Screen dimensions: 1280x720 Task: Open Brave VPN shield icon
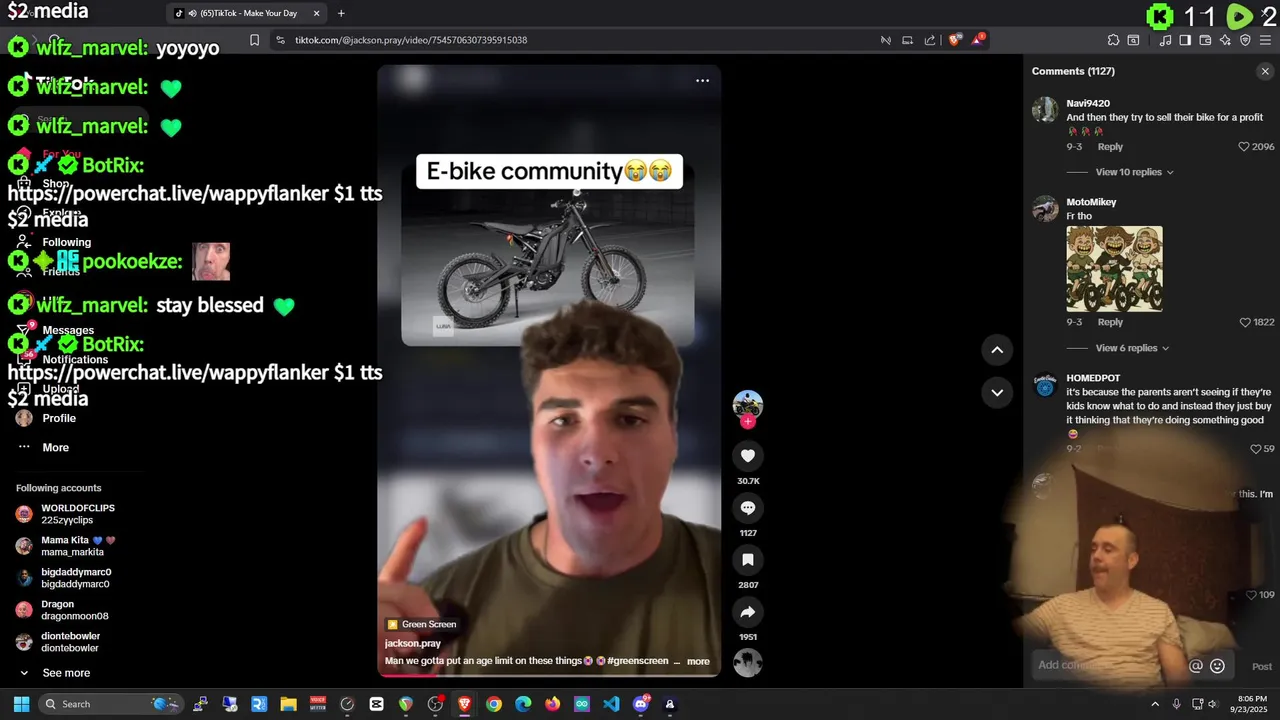(1245, 40)
